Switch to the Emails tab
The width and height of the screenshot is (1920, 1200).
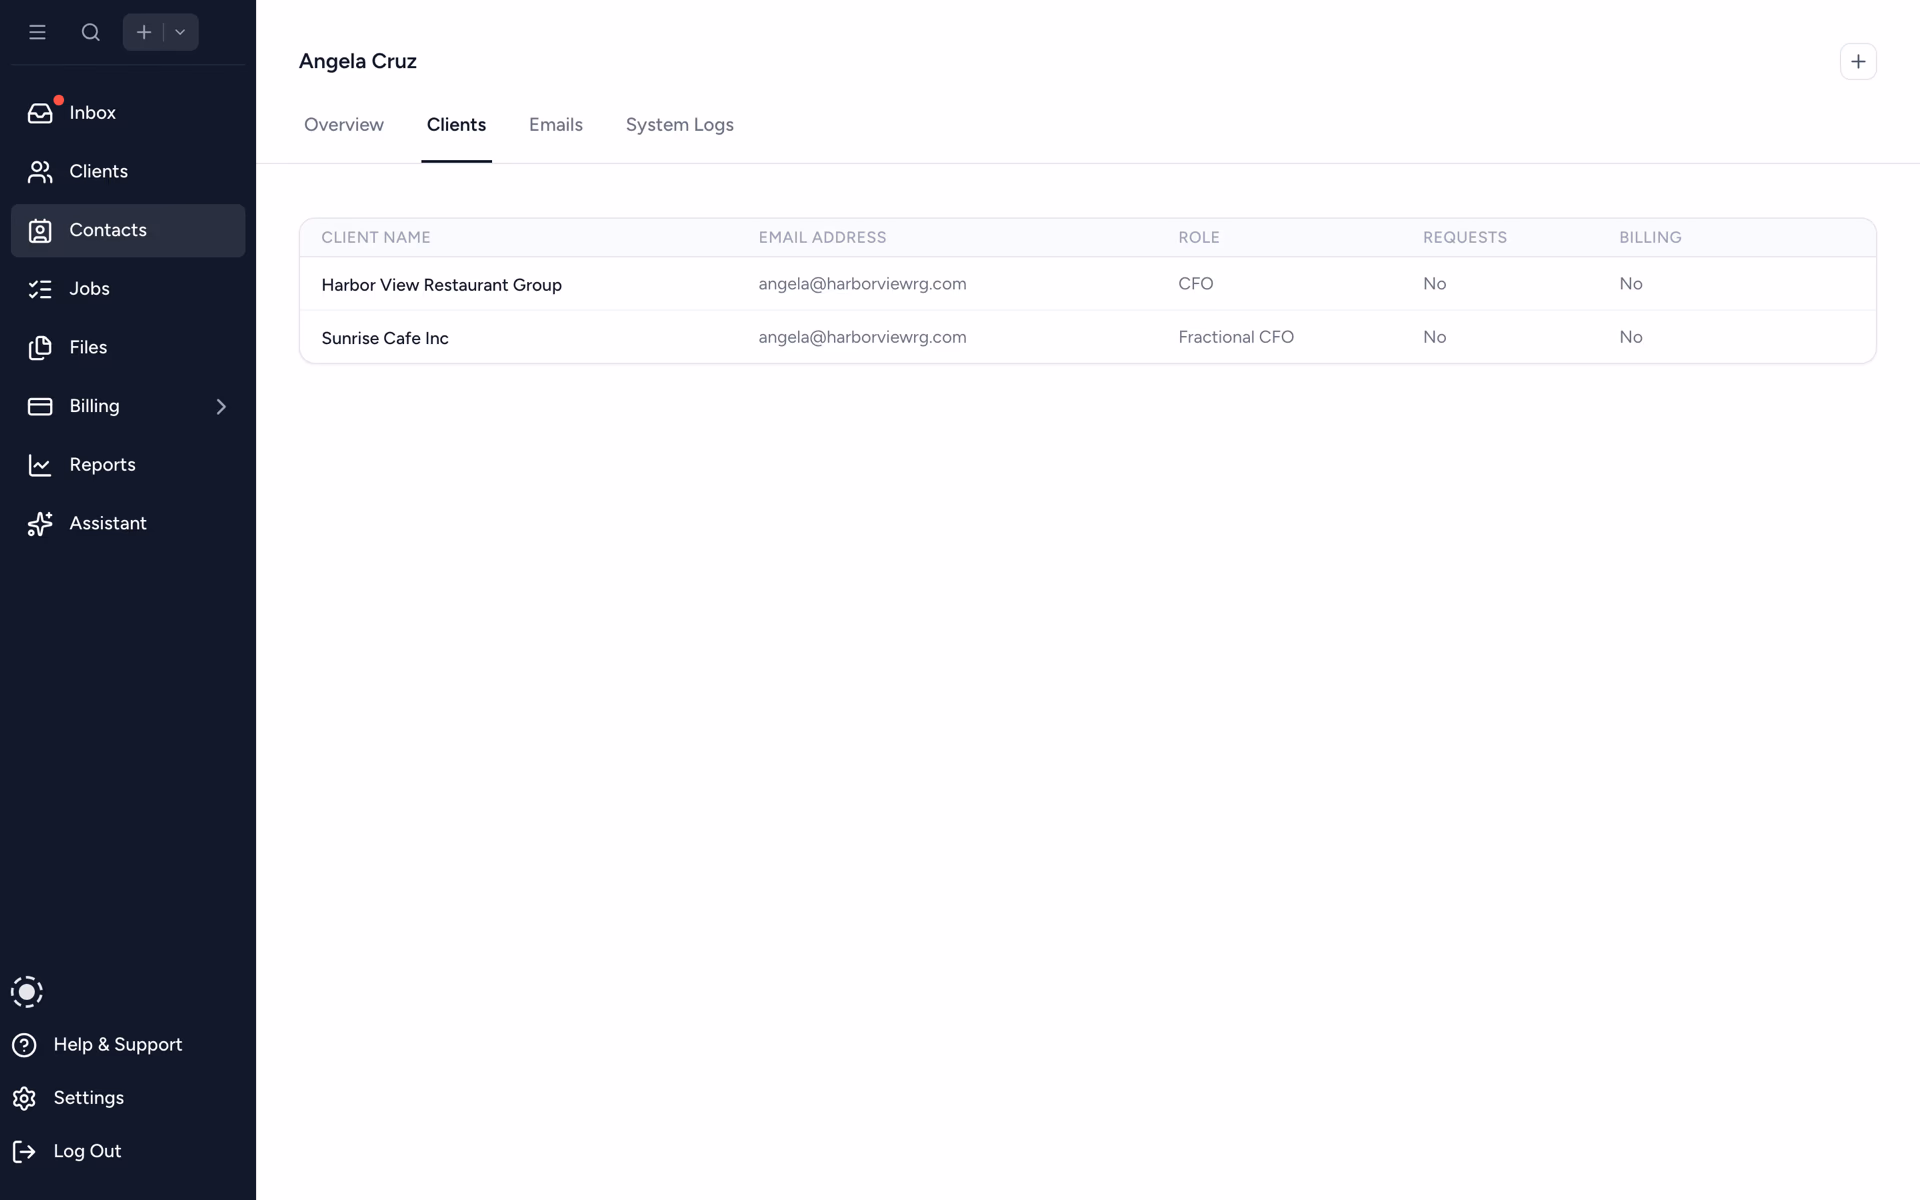coord(556,125)
